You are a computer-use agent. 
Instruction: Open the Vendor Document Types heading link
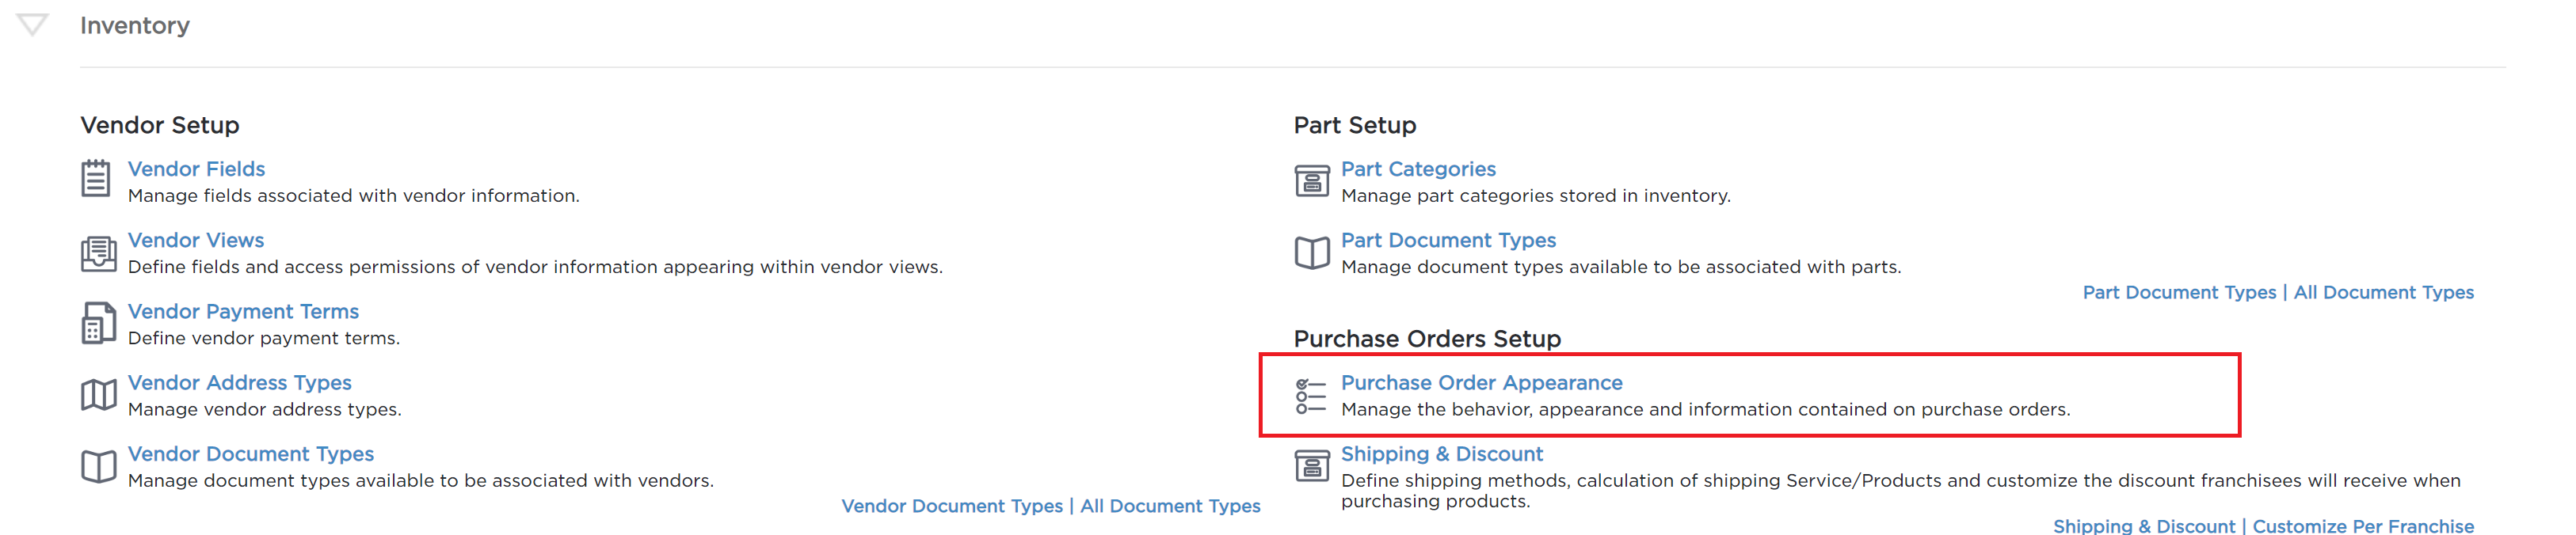point(251,453)
